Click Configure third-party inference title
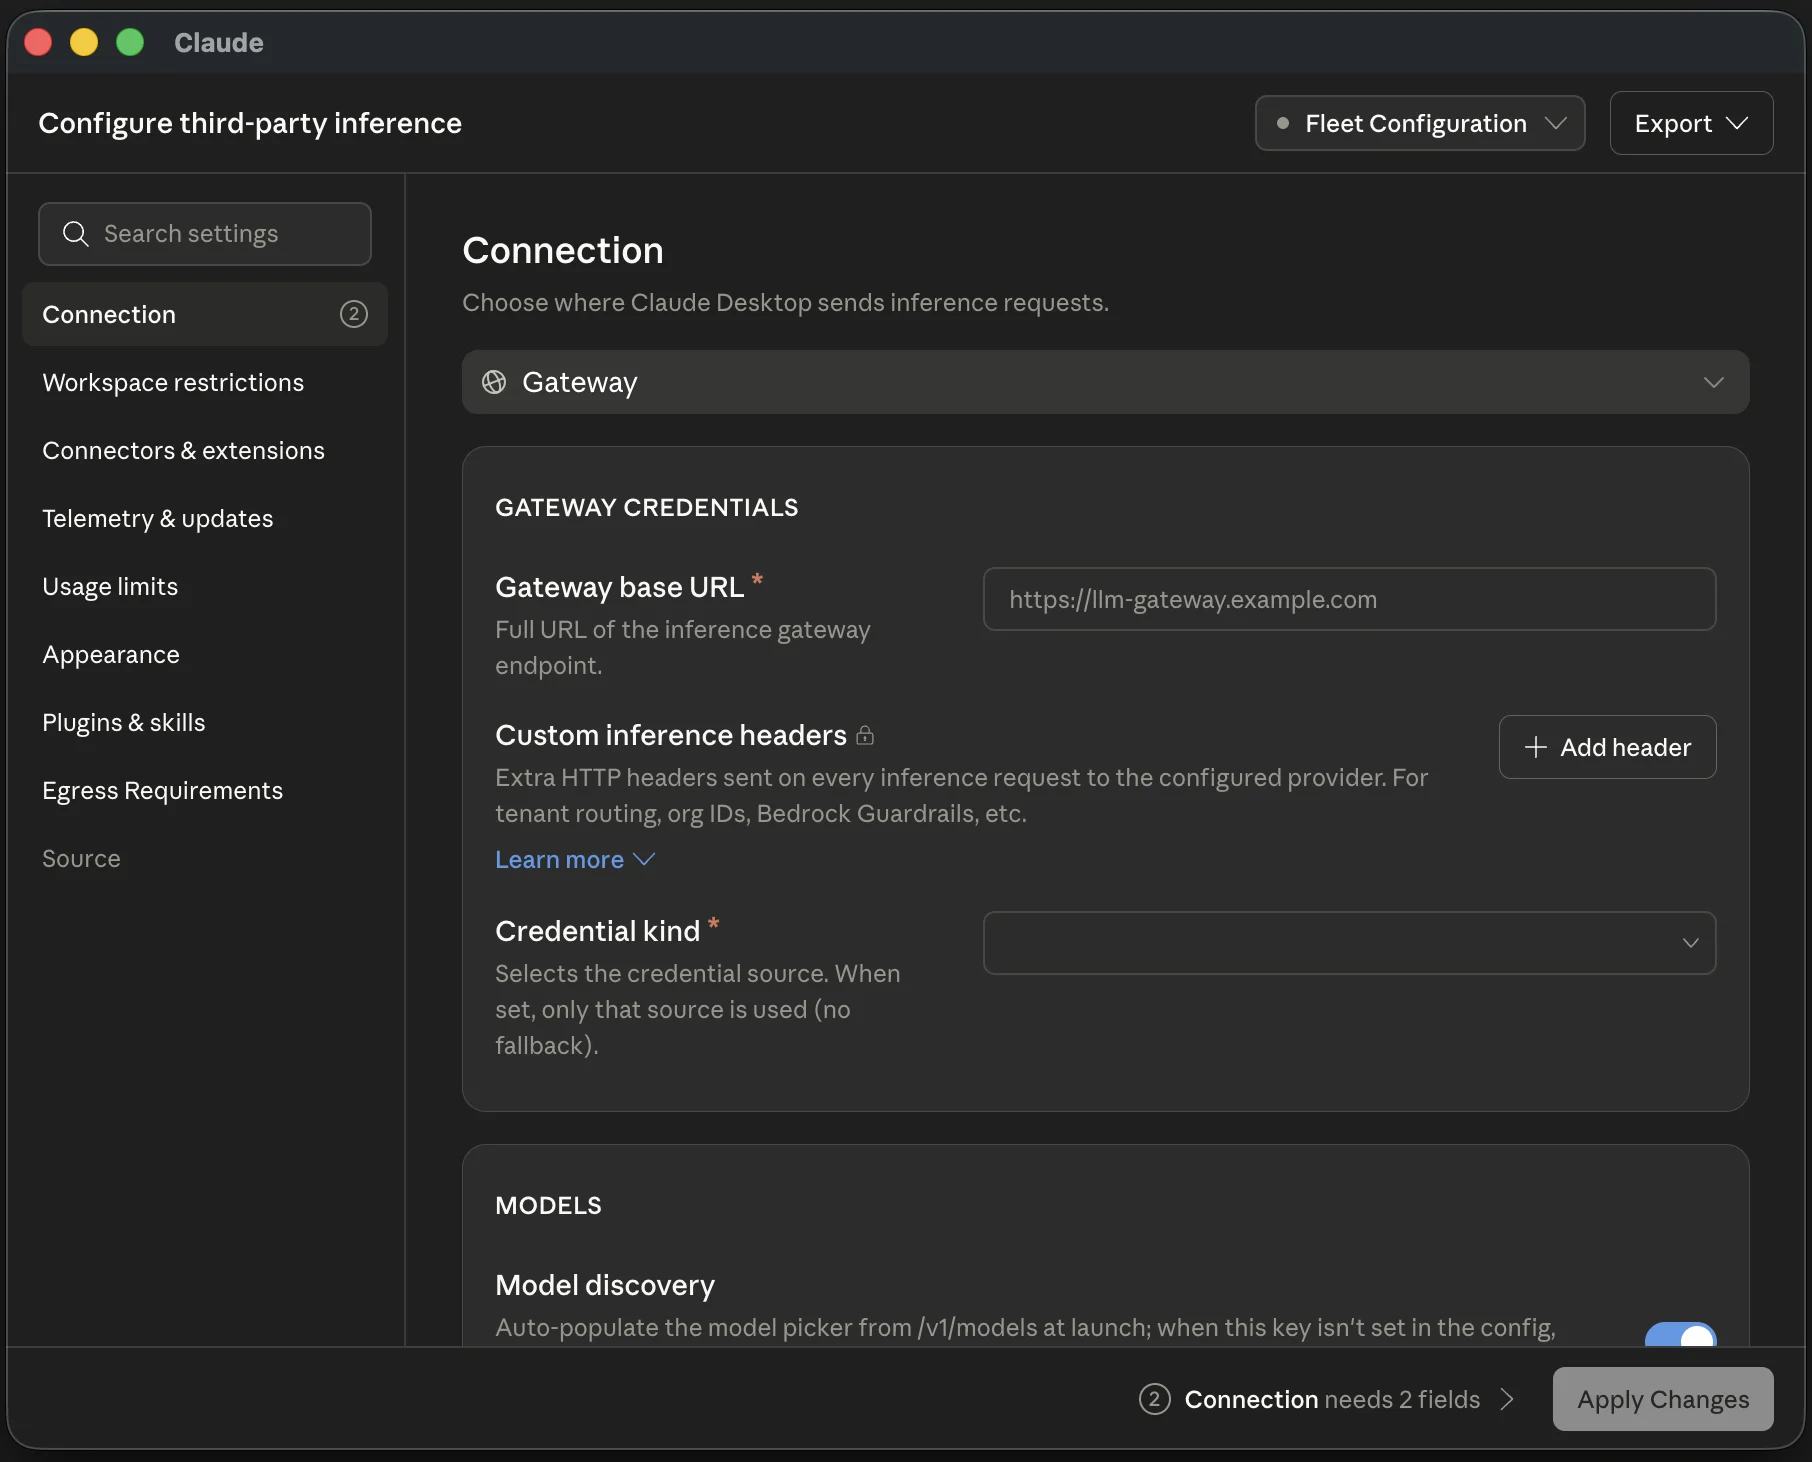 pyautogui.click(x=250, y=123)
